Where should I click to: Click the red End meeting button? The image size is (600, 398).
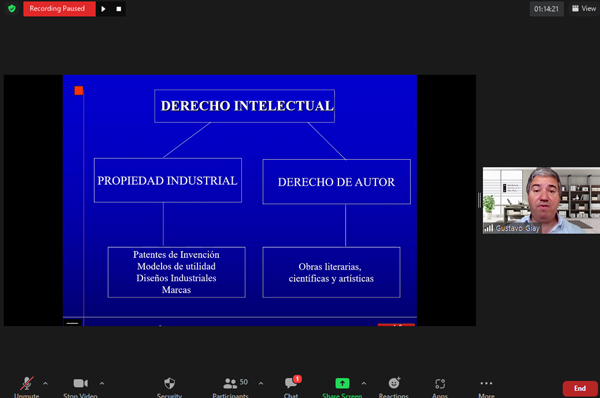tap(580, 388)
